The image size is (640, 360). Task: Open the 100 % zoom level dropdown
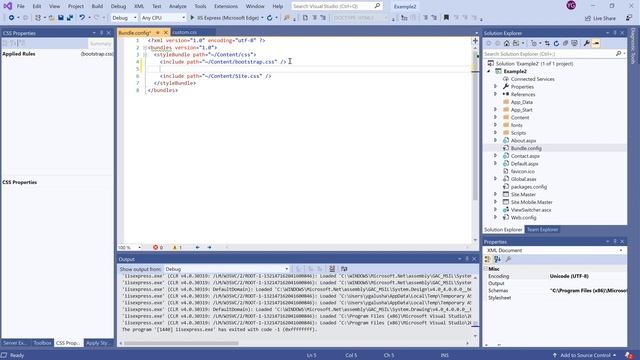(129, 247)
